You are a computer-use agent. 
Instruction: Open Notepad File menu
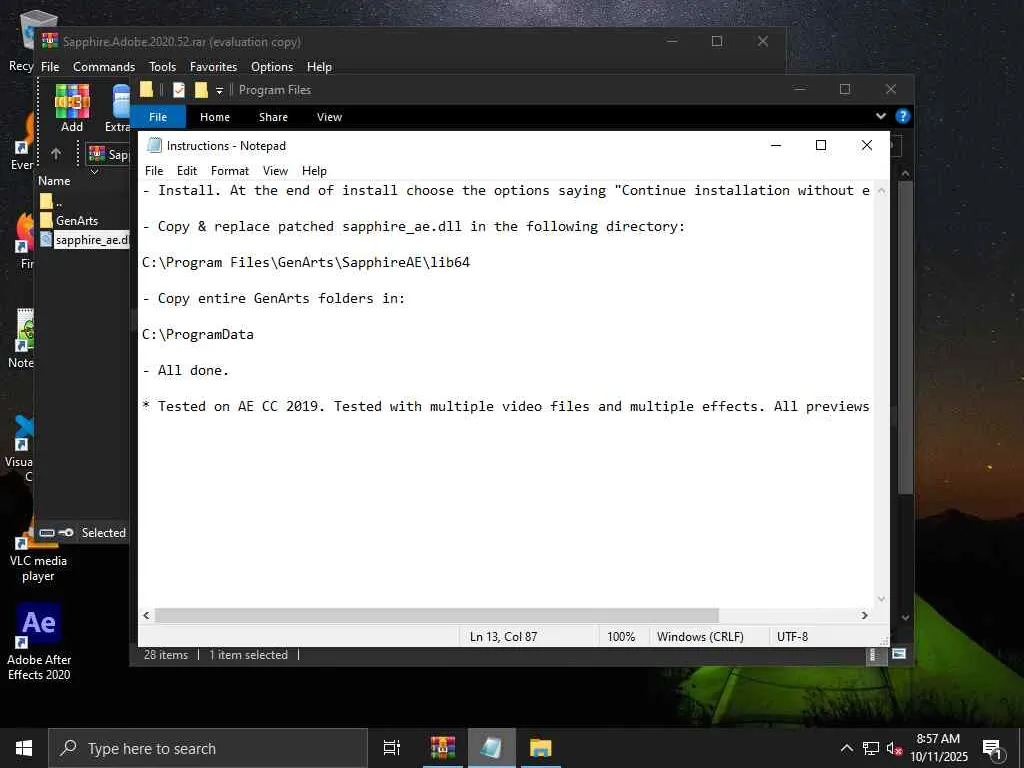click(x=154, y=170)
